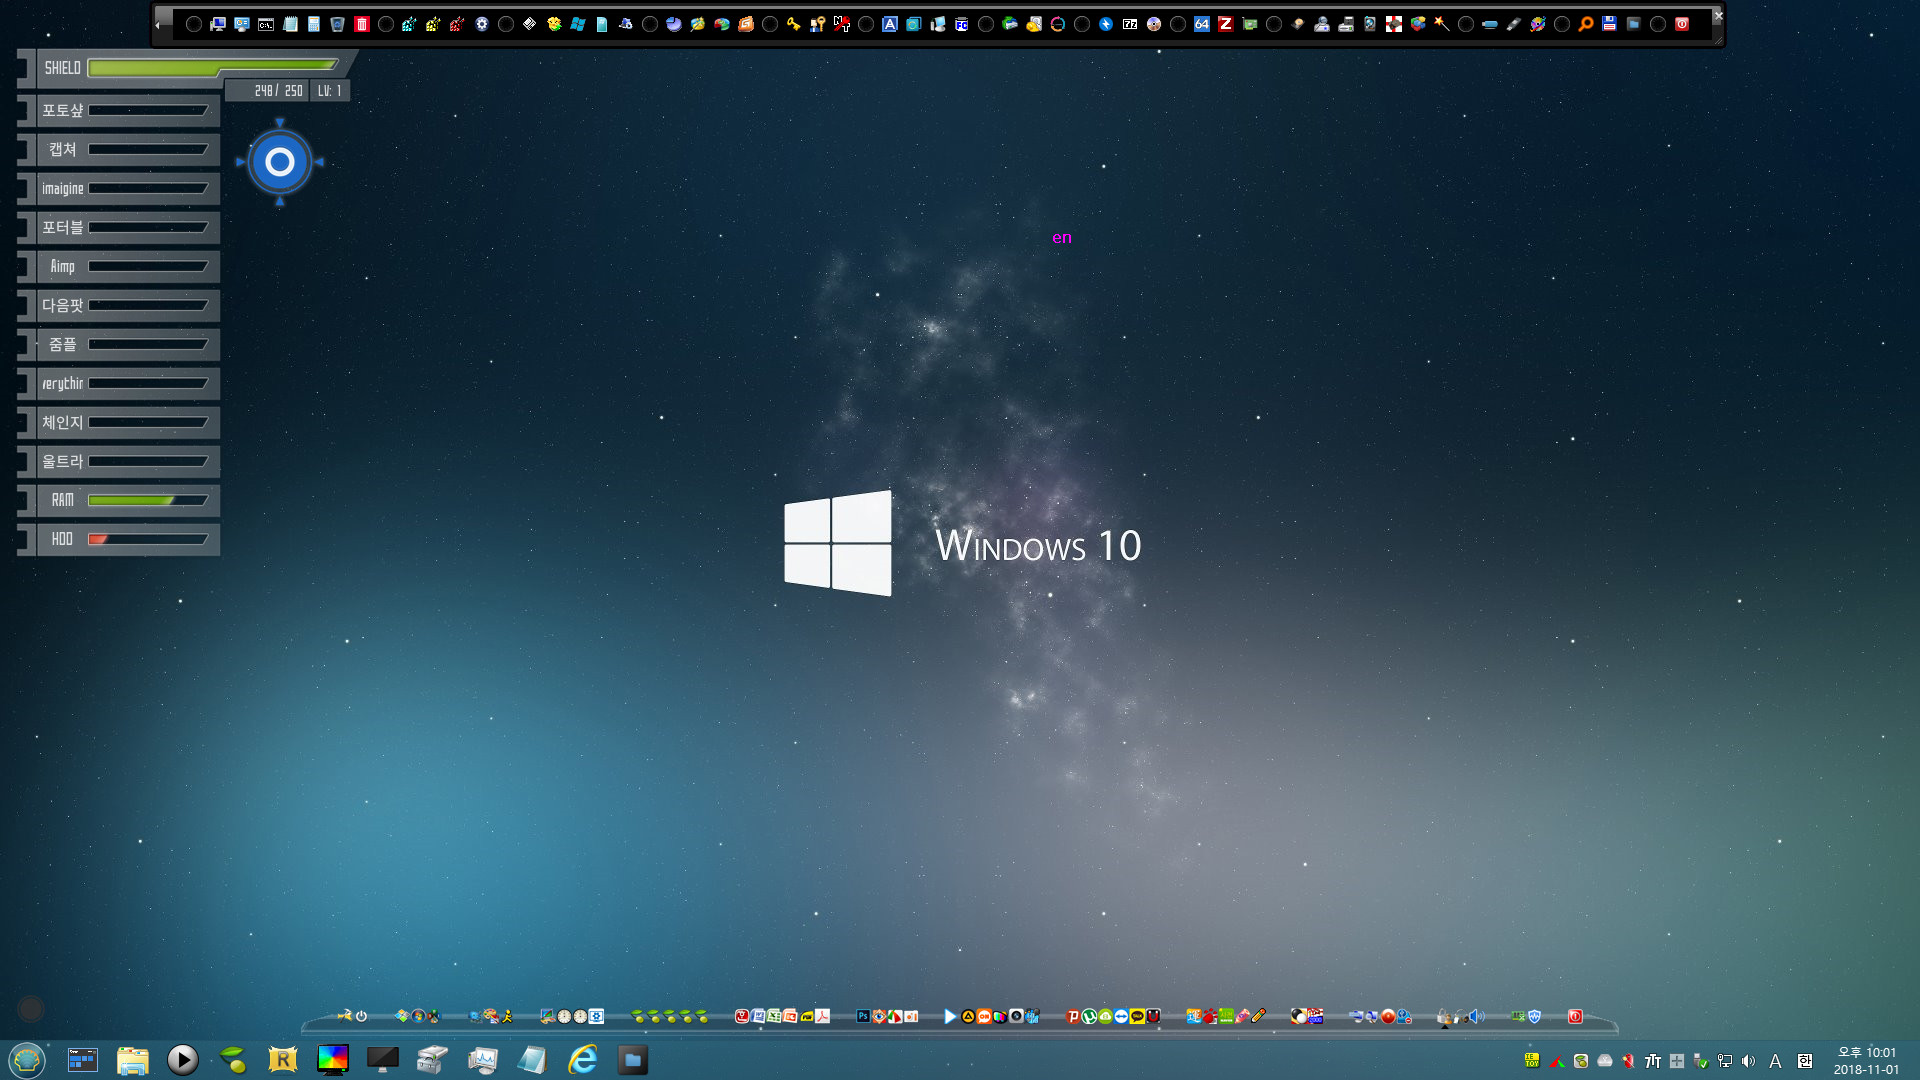Click the 울트라 launcher button
Image resolution: width=1920 pixels, height=1080 pixels.
(127, 461)
